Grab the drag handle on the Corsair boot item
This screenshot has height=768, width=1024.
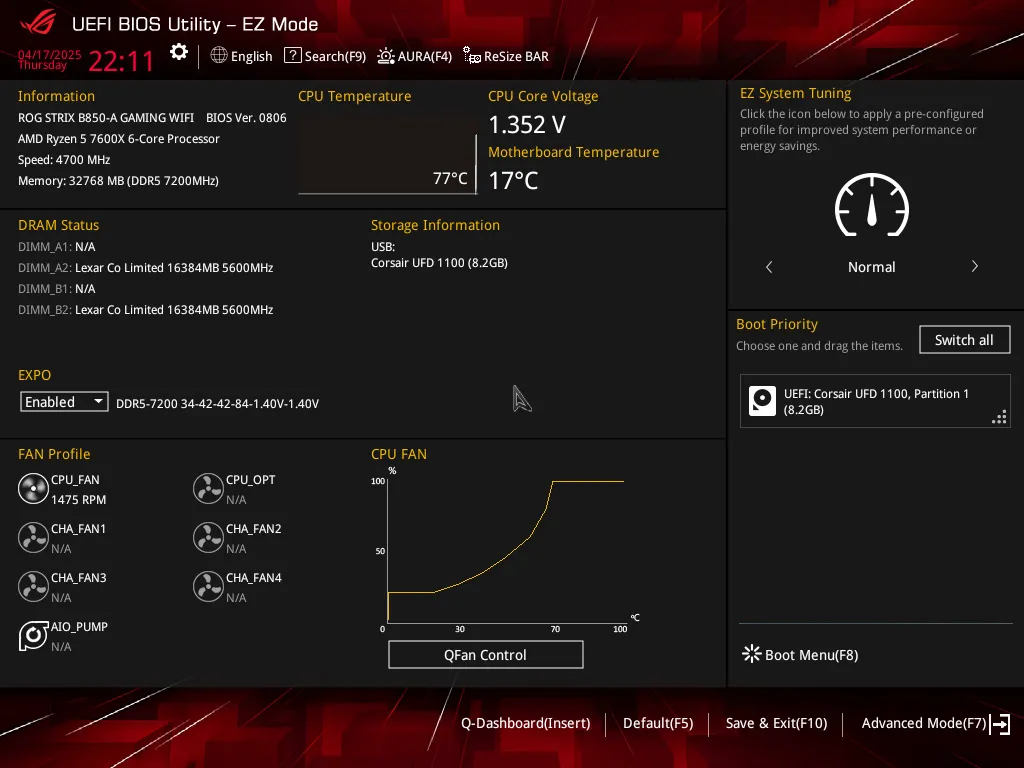pos(1000,417)
